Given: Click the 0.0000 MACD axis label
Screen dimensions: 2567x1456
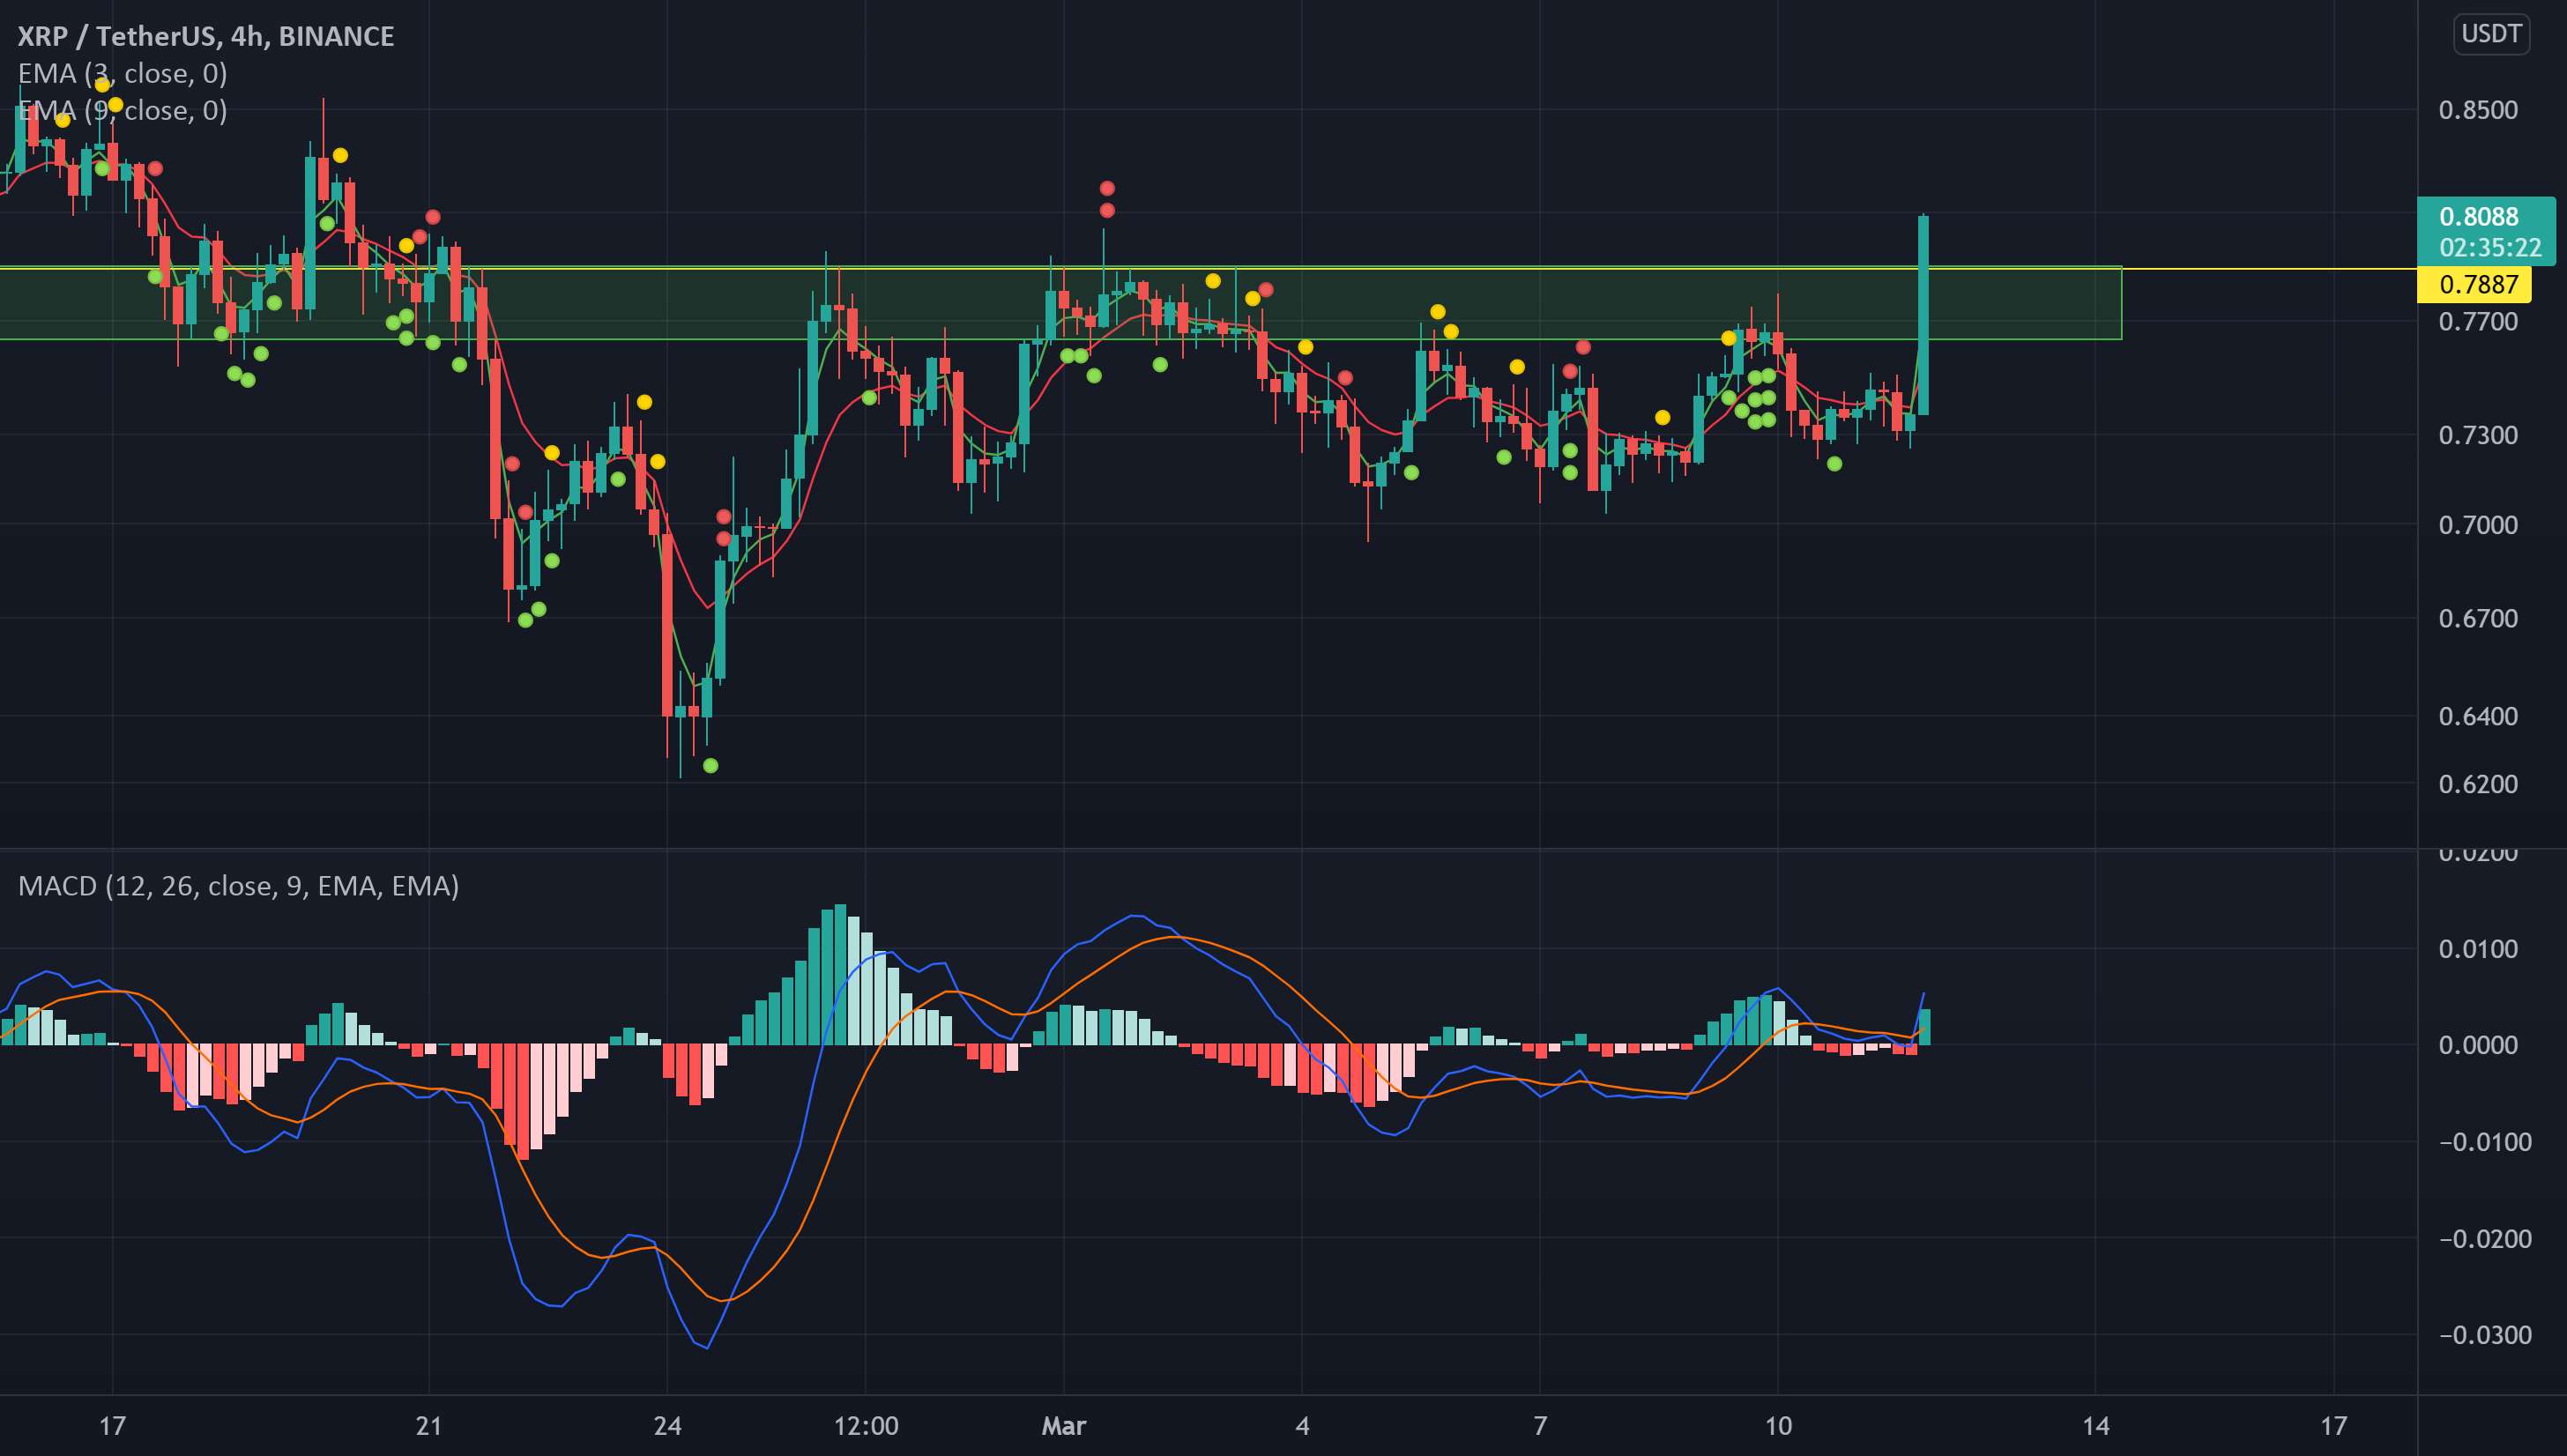Looking at the screenshot, I should [2478, 1045].
